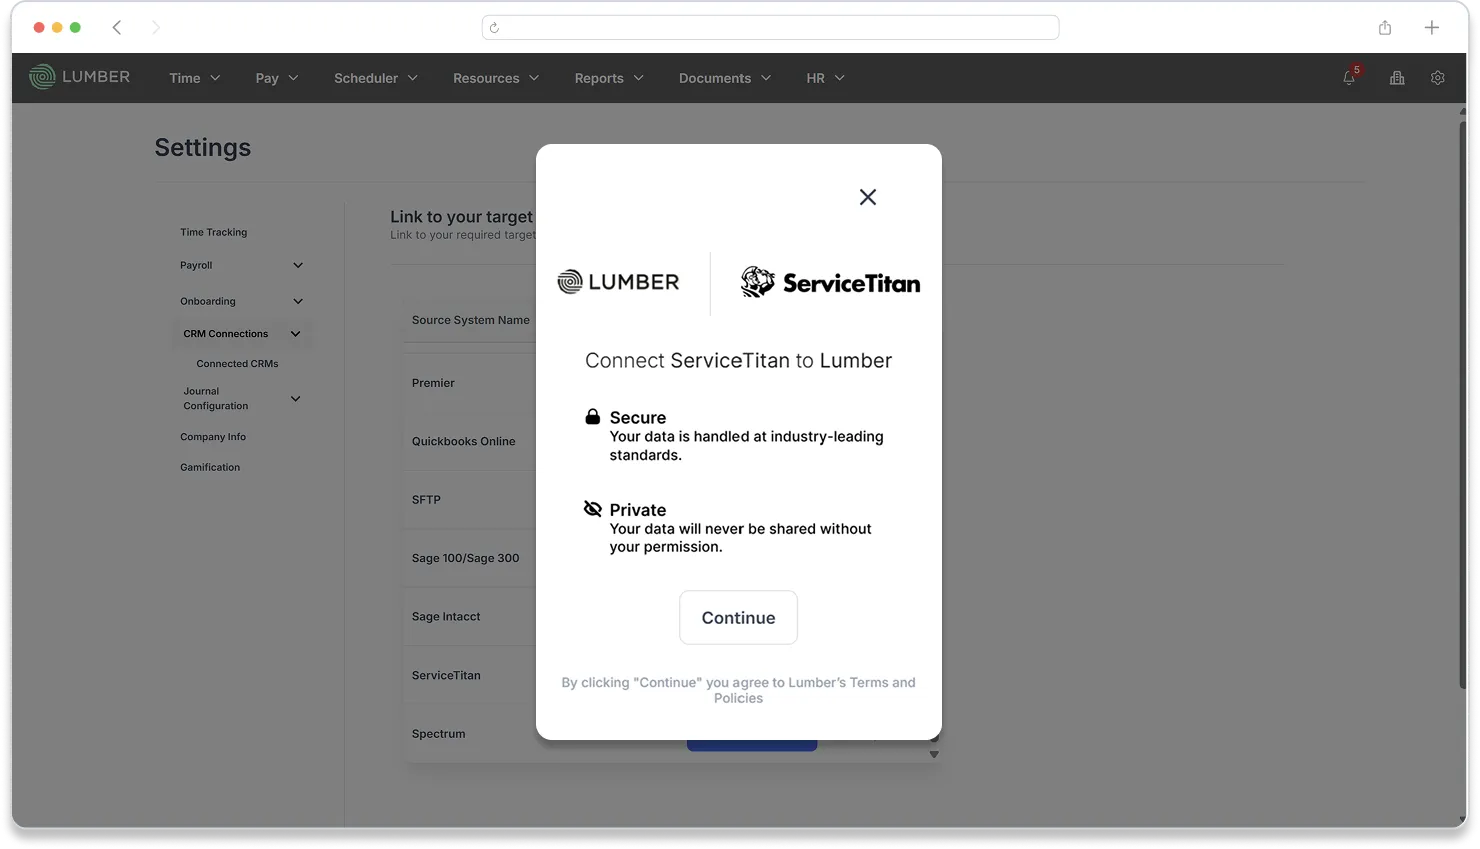Click the Reports menu chevron
The width and height of the screenshot is (1480, 849).
(639, 78)
